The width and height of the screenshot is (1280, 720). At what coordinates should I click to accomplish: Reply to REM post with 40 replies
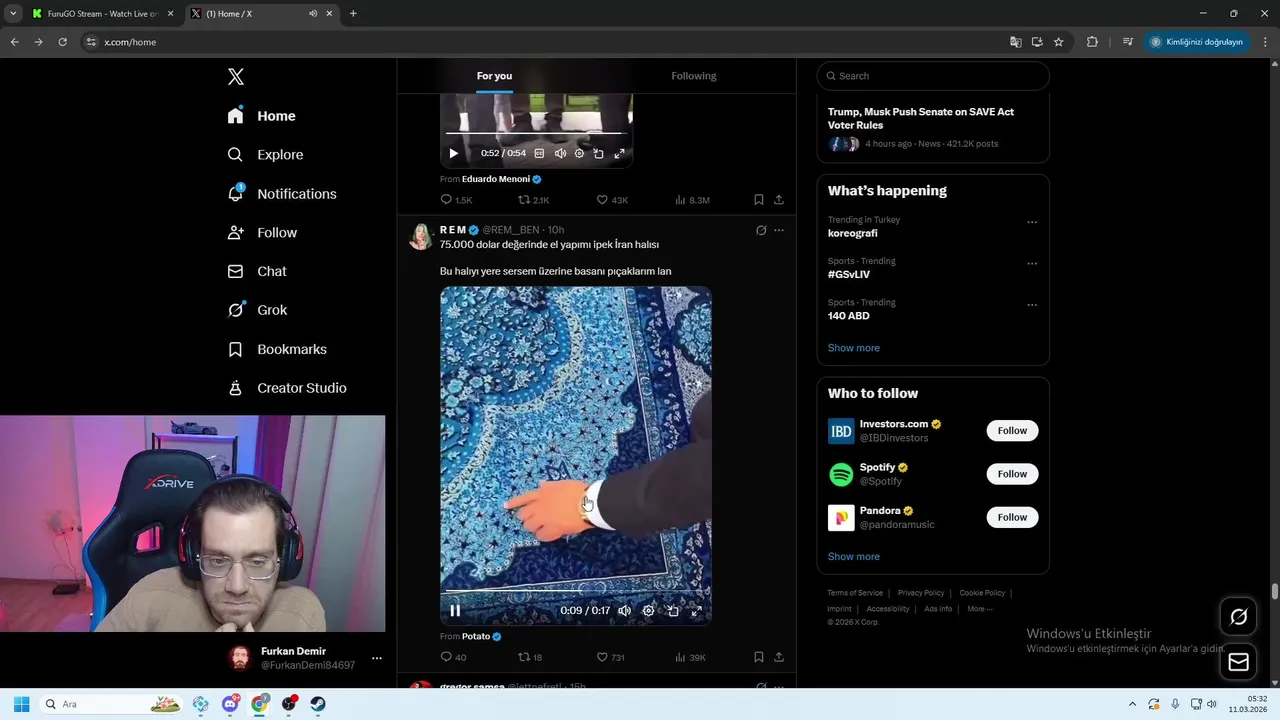pos(453,657)
